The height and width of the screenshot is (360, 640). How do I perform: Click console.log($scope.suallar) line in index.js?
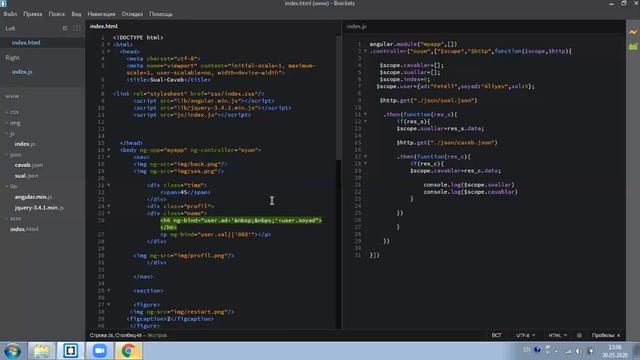tap(469, 184)
